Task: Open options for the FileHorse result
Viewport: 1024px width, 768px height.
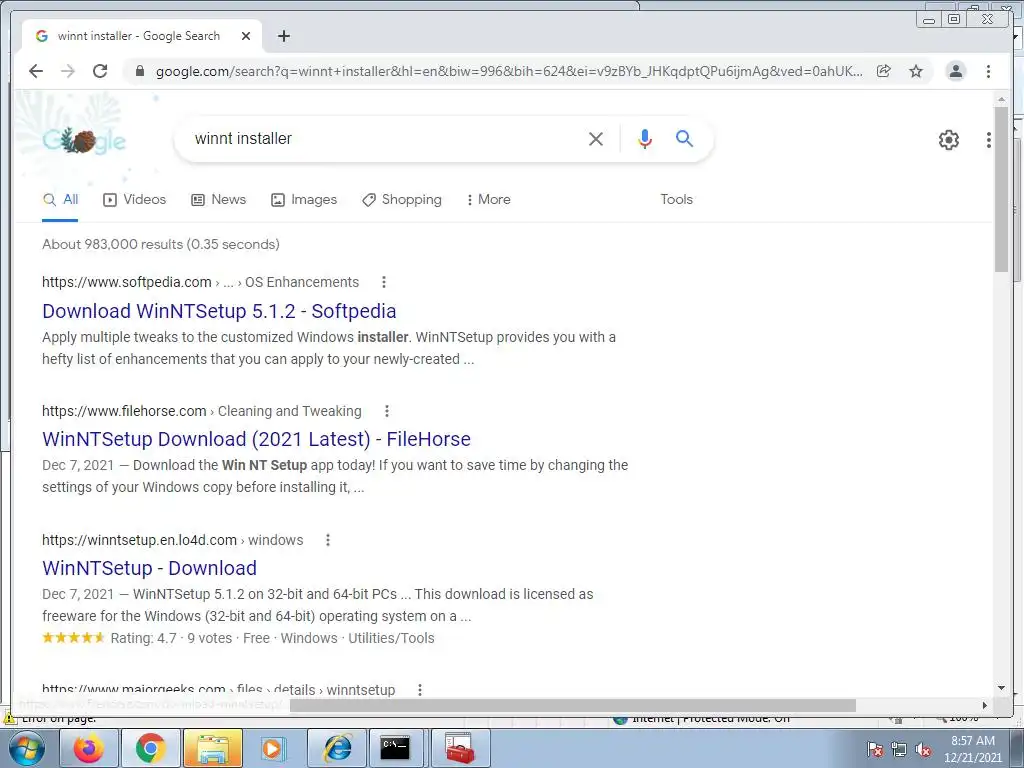Action: [387, 411]
